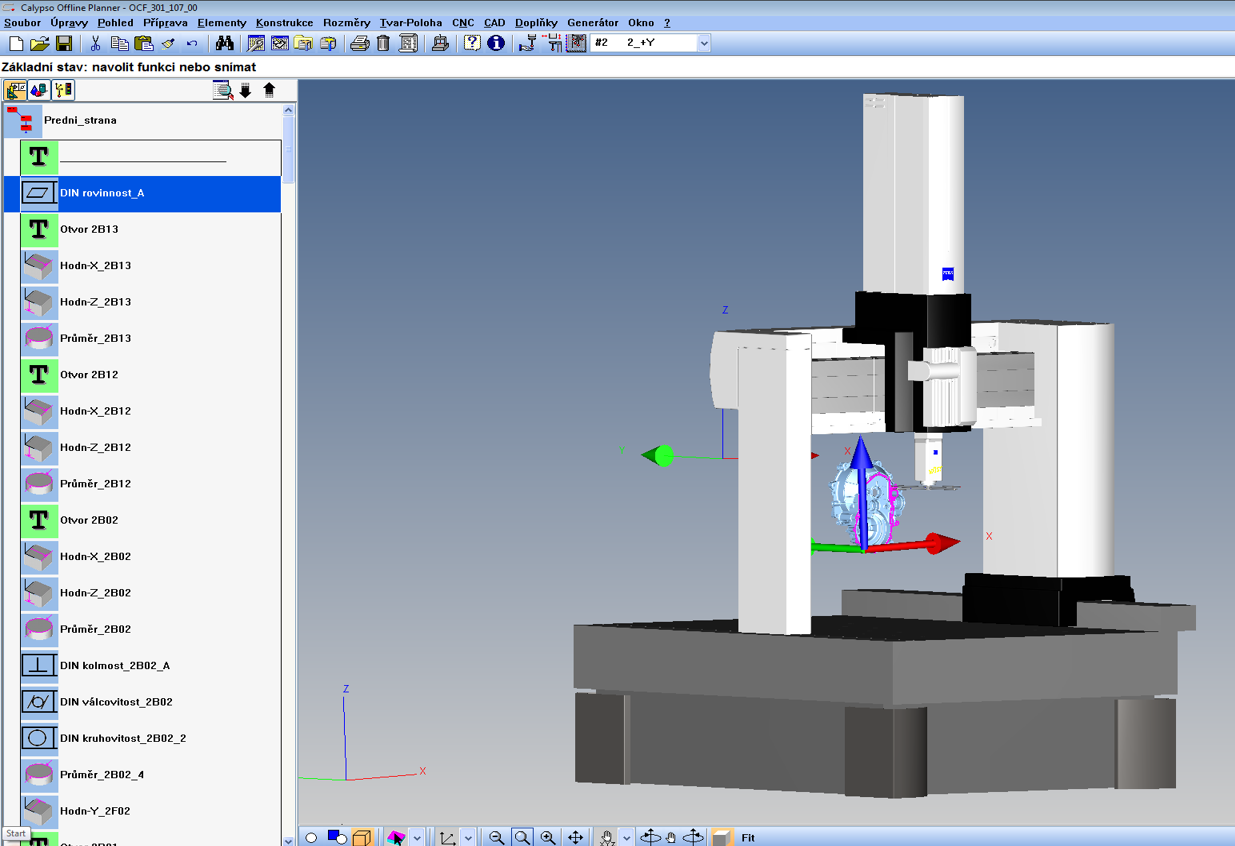Image resolution: width=1235 pixels, height=846 pixels.
Task: Click the Zoom in magnifier icon
Action: click(548, 837)
